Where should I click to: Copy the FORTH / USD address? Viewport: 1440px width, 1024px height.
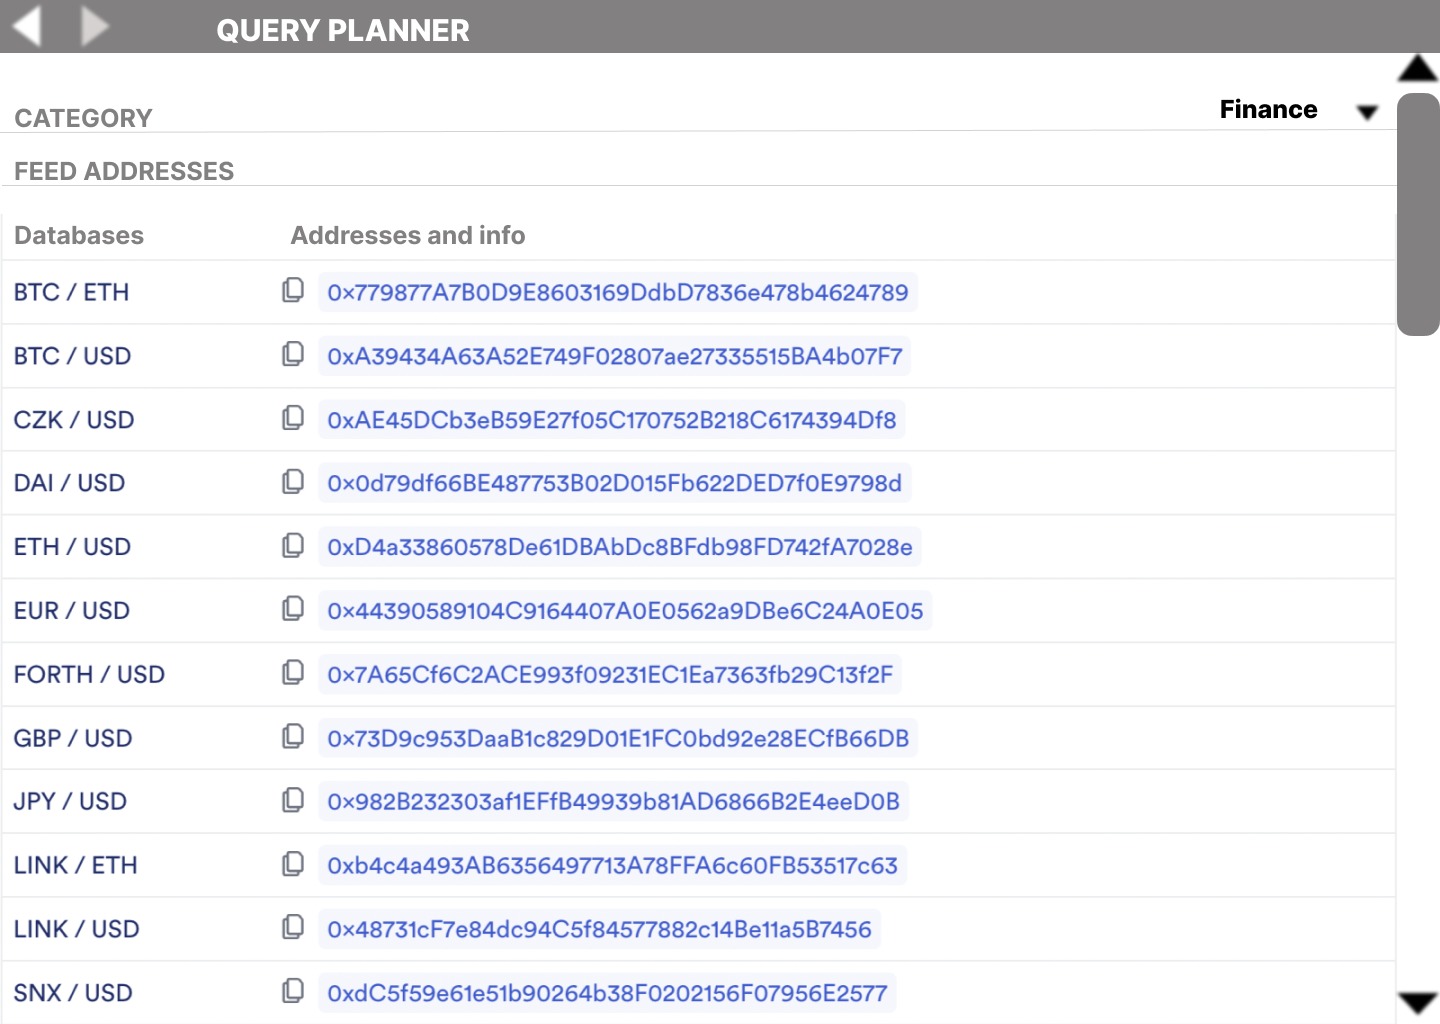coord(293,673)
